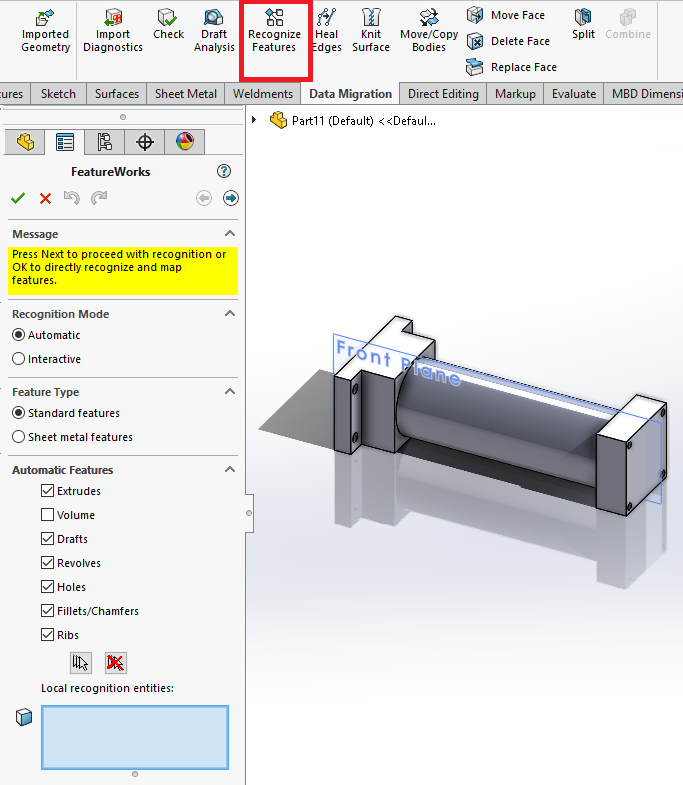Select the Interactive recognition mode

[18, 359]
